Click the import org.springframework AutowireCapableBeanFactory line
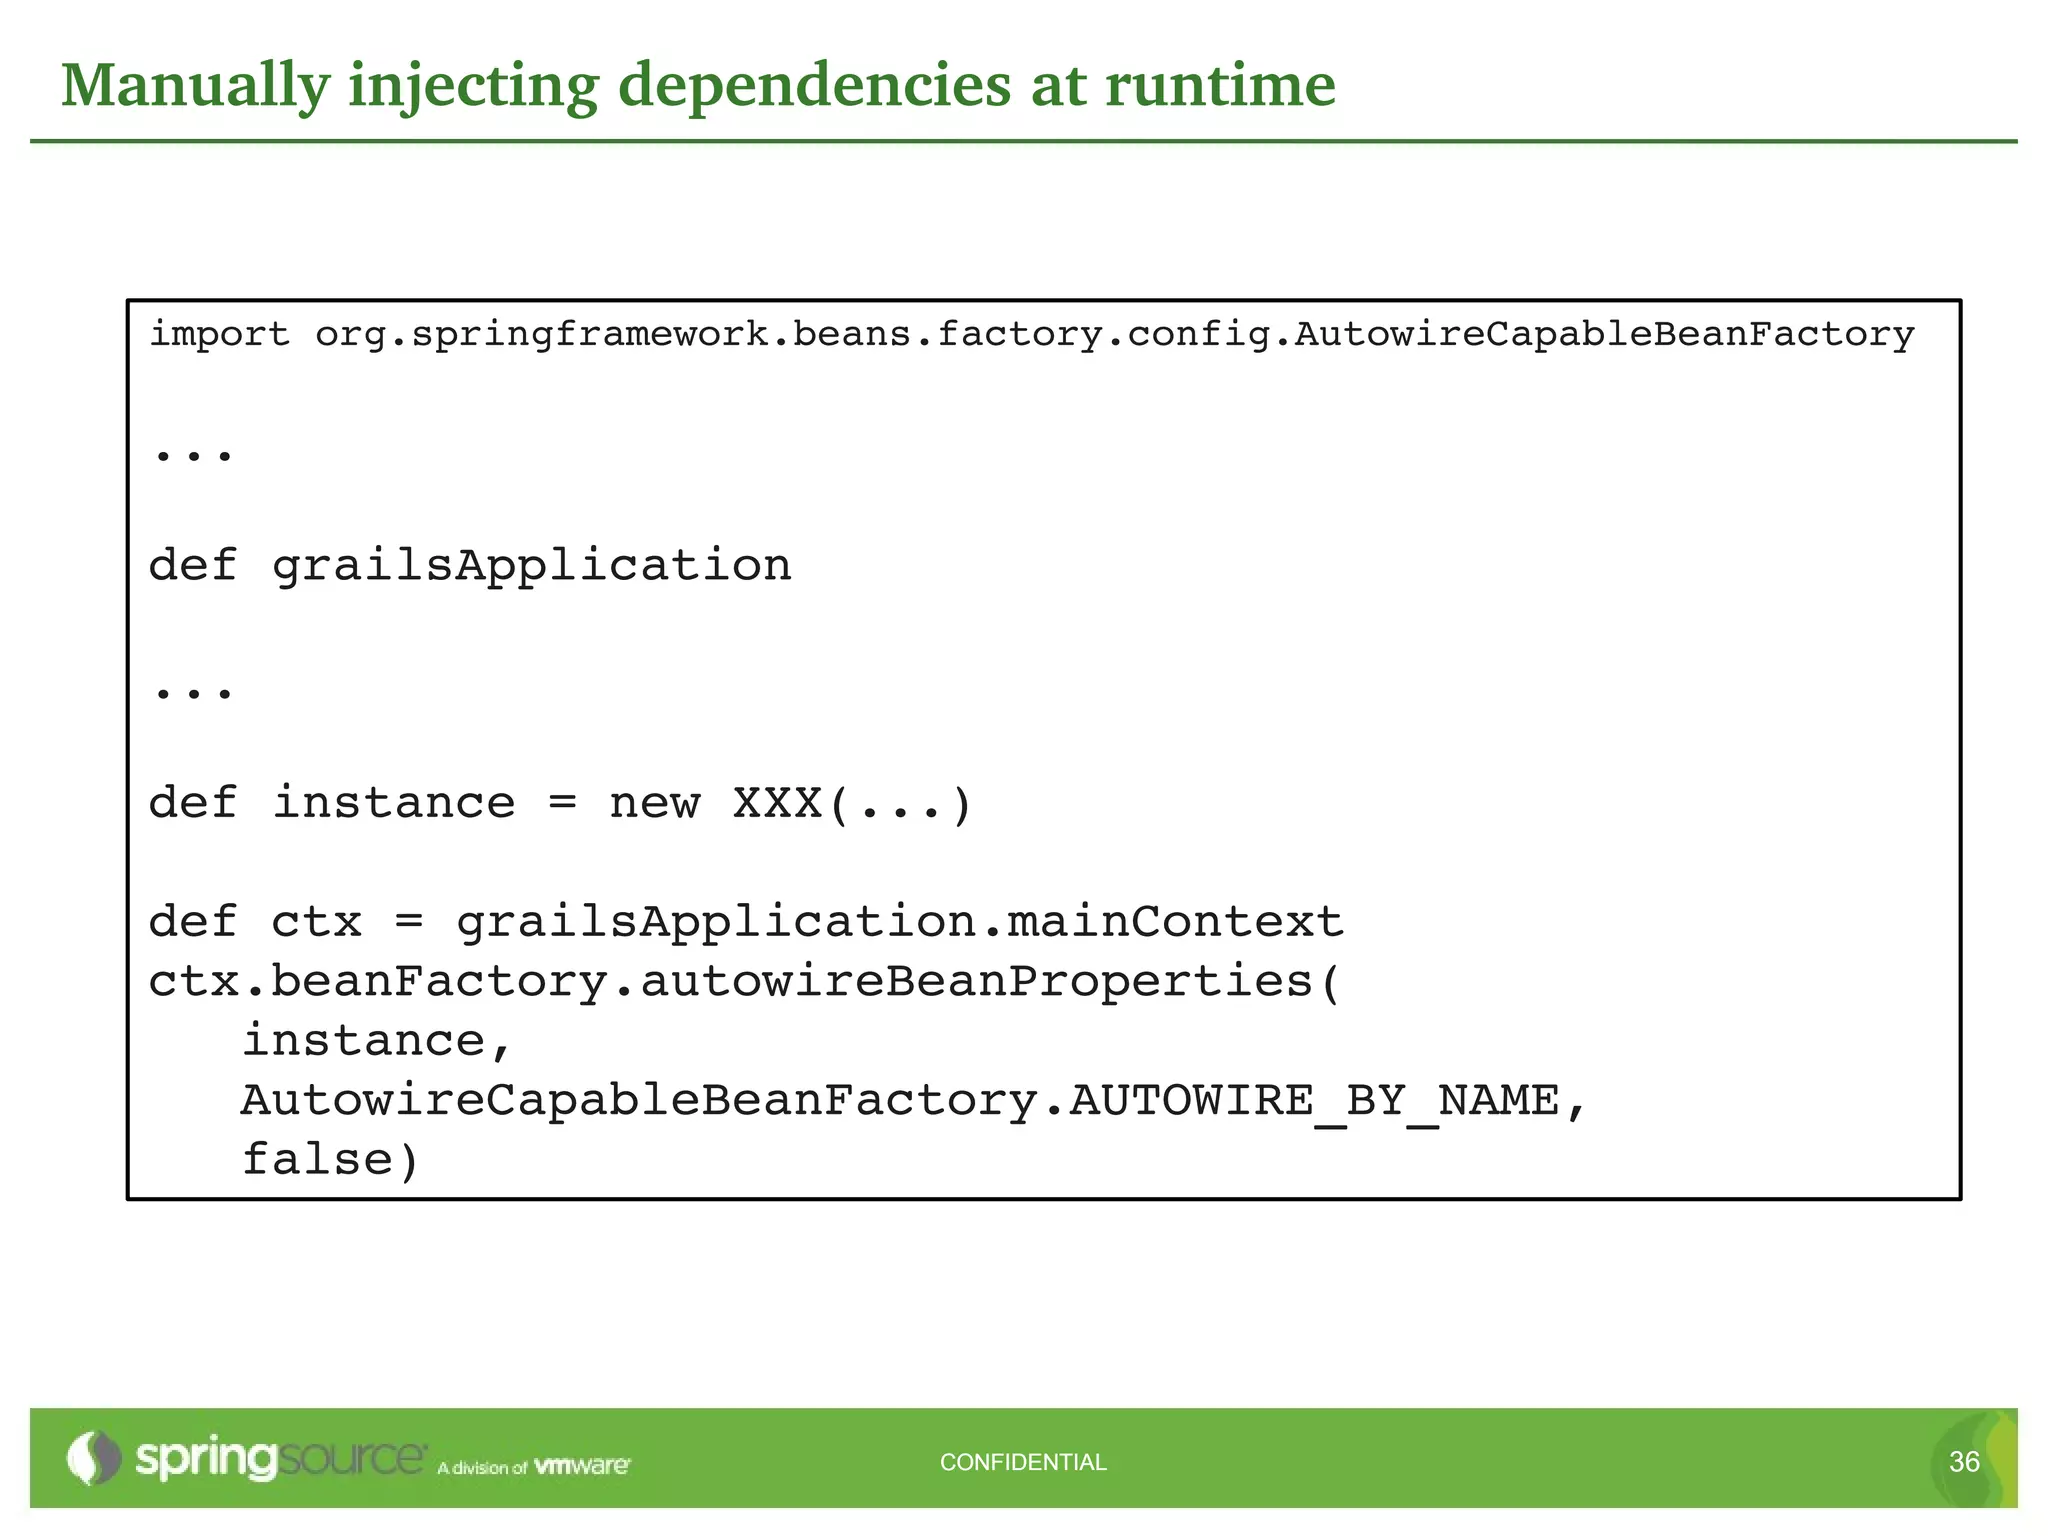The width and height of the screenshot is (2048, 1536). (1032, 335)
